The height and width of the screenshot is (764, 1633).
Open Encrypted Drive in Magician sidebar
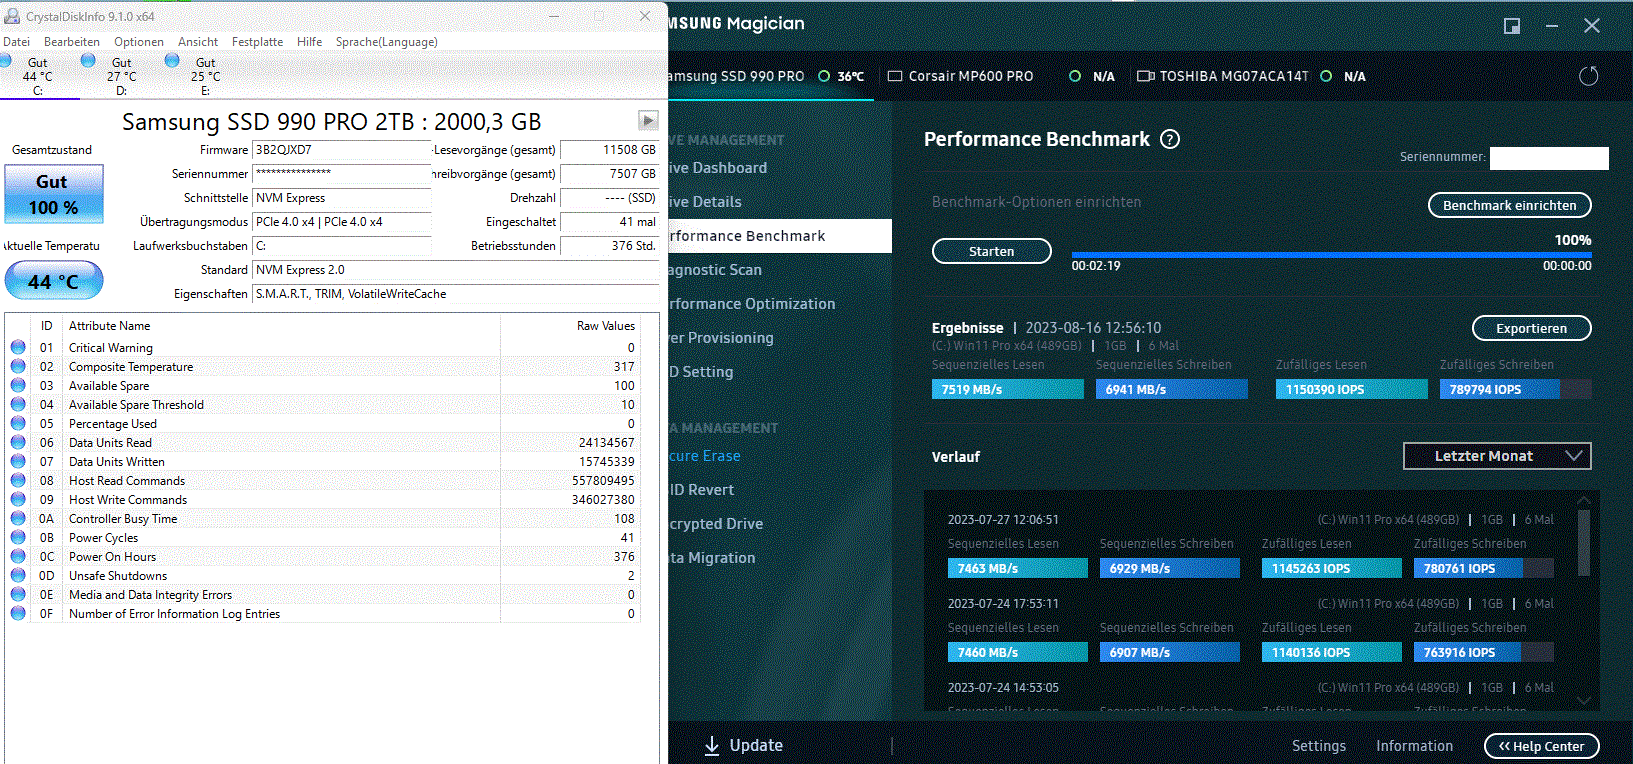coord(716,524)
